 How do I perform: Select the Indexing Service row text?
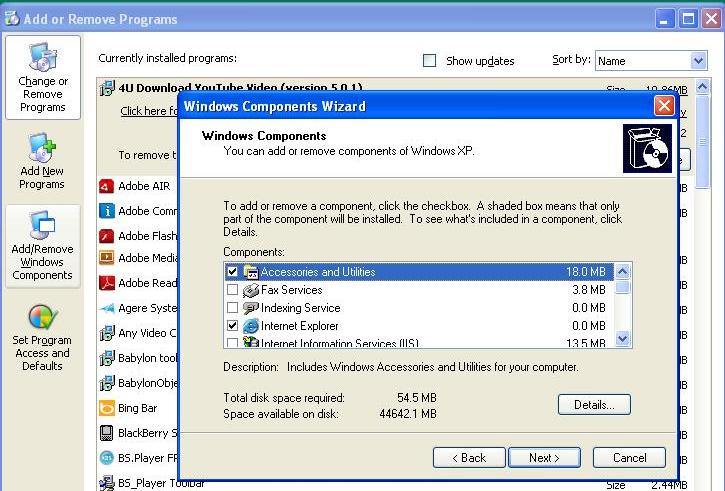300,308
